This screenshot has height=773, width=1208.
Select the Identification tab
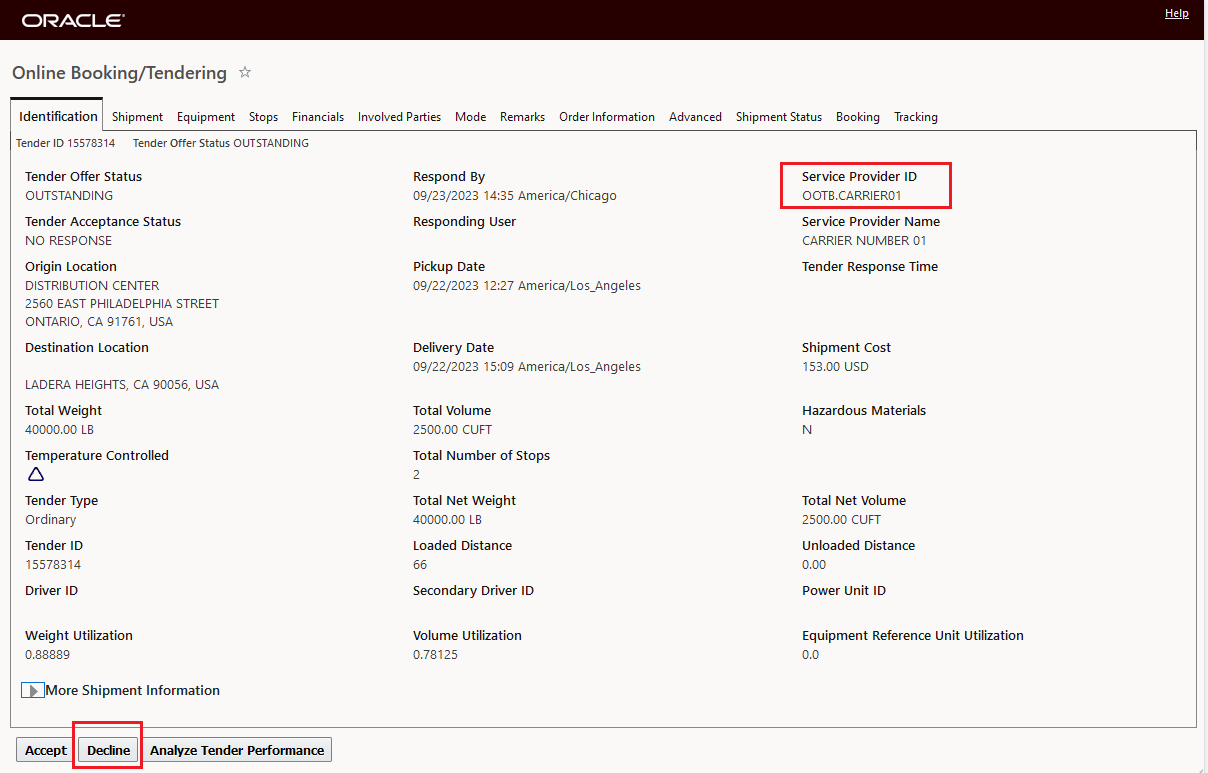point(58,116)
